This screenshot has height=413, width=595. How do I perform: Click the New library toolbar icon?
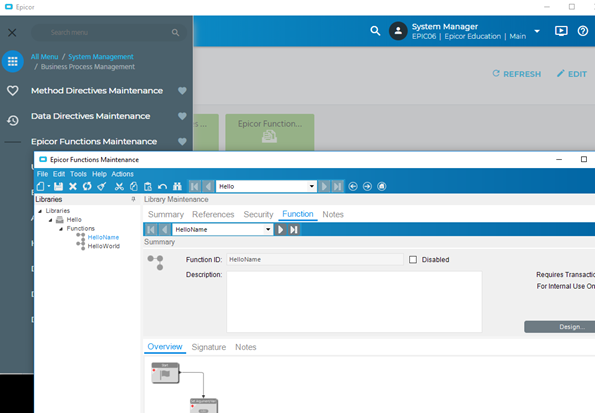point(41,186)
